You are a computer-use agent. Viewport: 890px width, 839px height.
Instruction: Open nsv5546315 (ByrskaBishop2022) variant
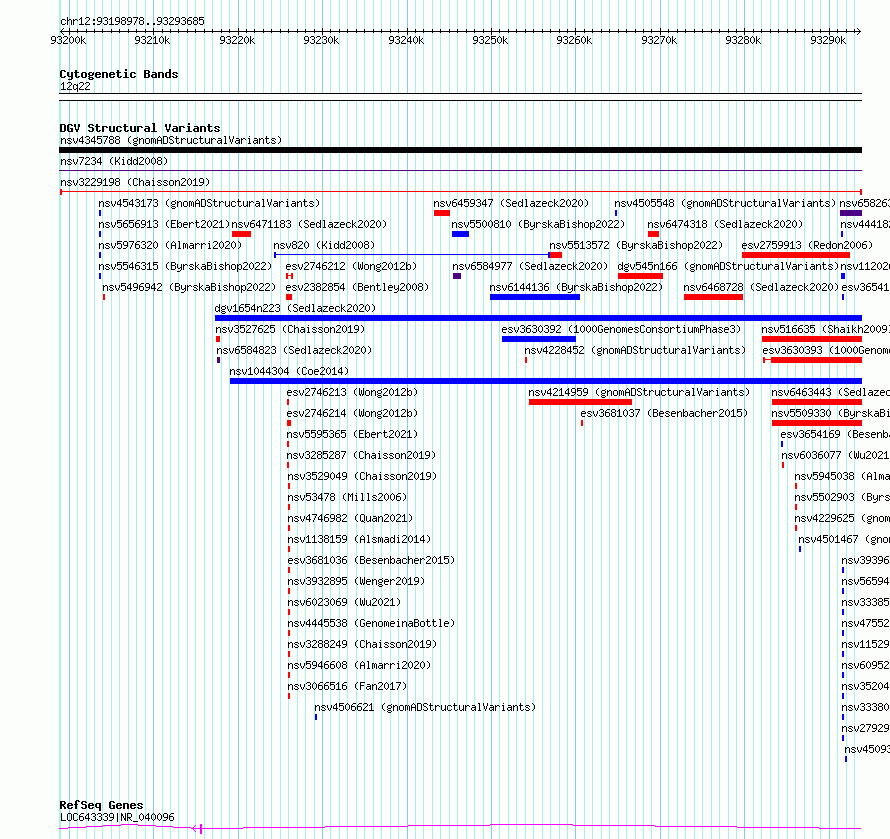click(185, 266)
